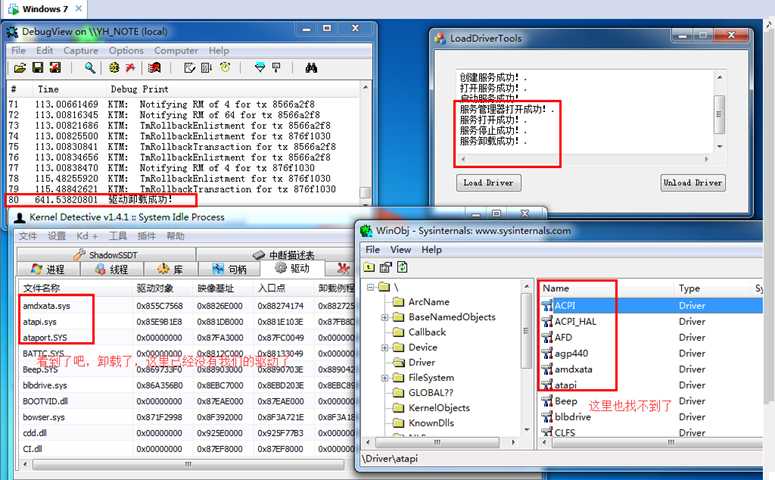Select the blbdrive driver entry in WinObj
This screenshot has width=775, height=480.
(x=572, y=417)
